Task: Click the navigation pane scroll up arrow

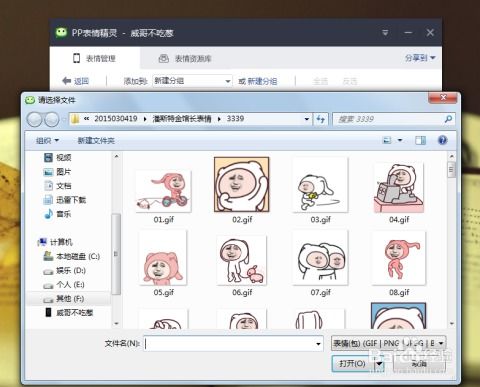Action: pos(116,156)
